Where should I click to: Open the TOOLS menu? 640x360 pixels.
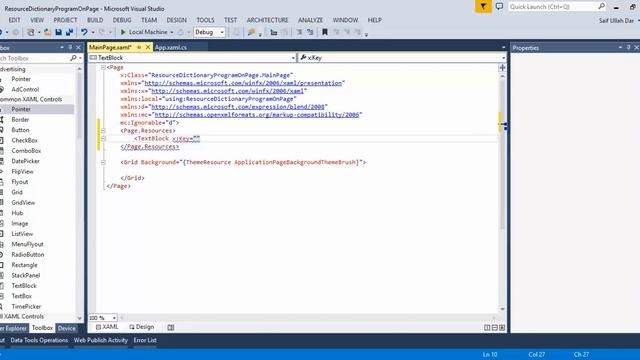(205, 20)
